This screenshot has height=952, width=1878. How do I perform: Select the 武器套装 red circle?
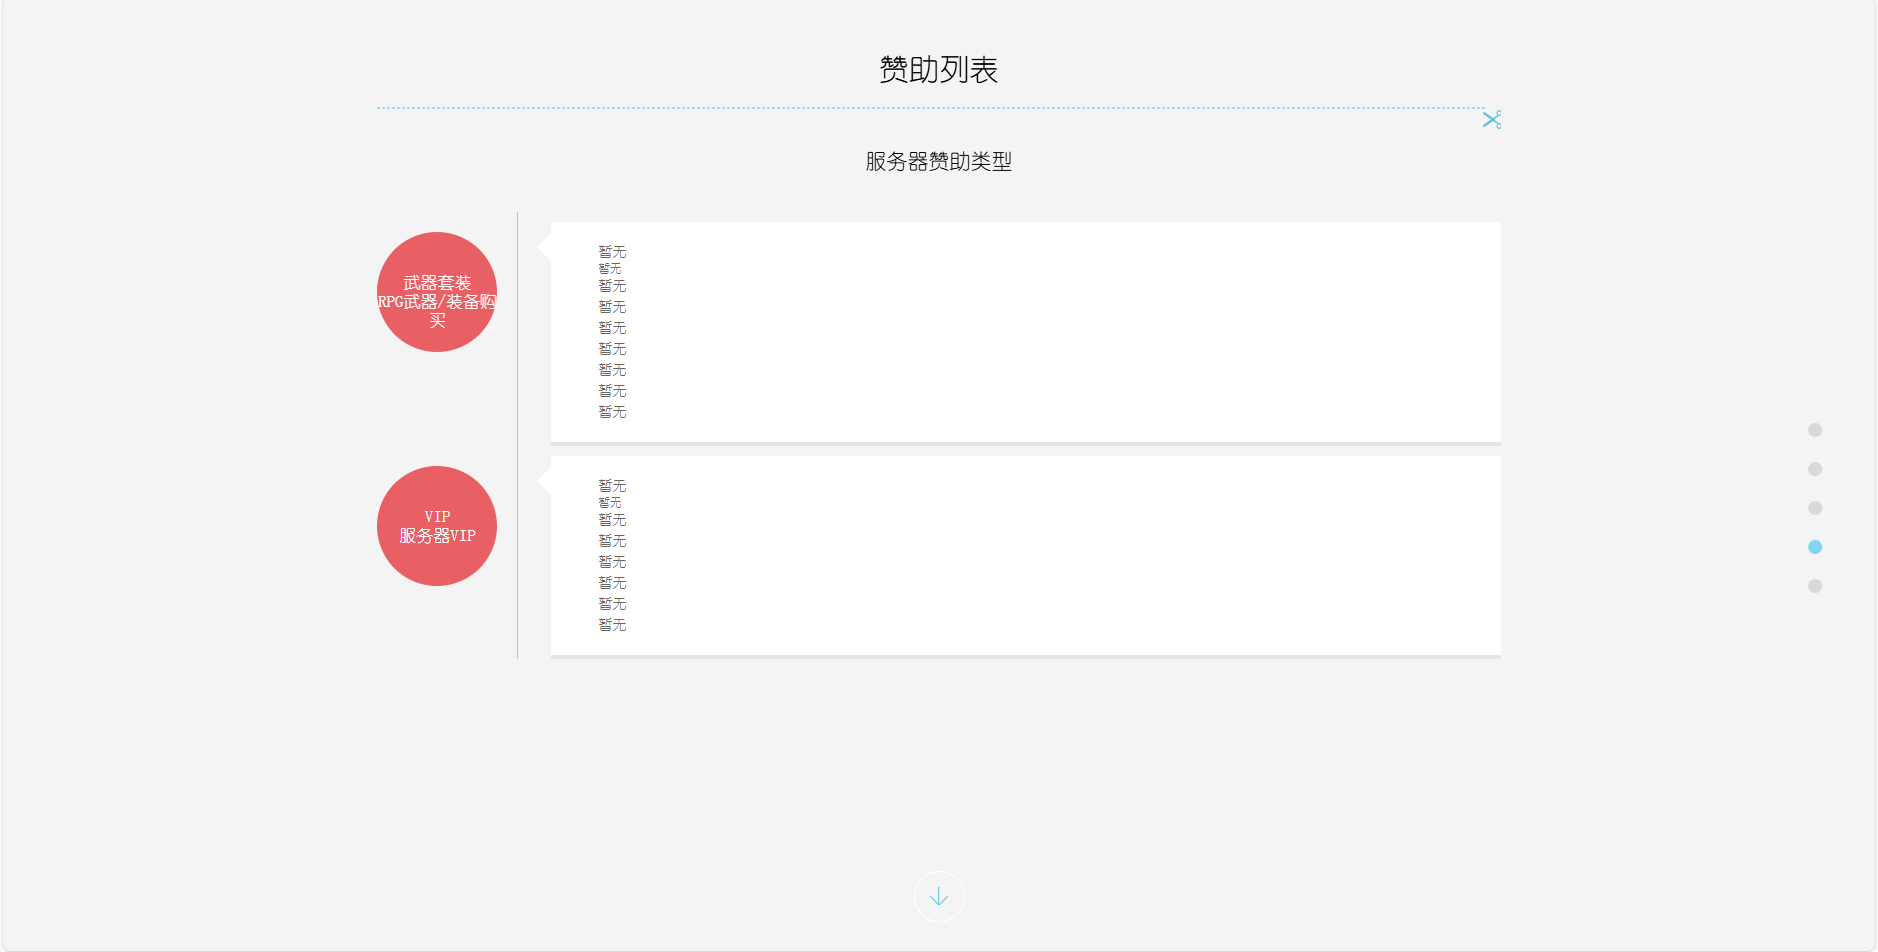coord(437,292)
